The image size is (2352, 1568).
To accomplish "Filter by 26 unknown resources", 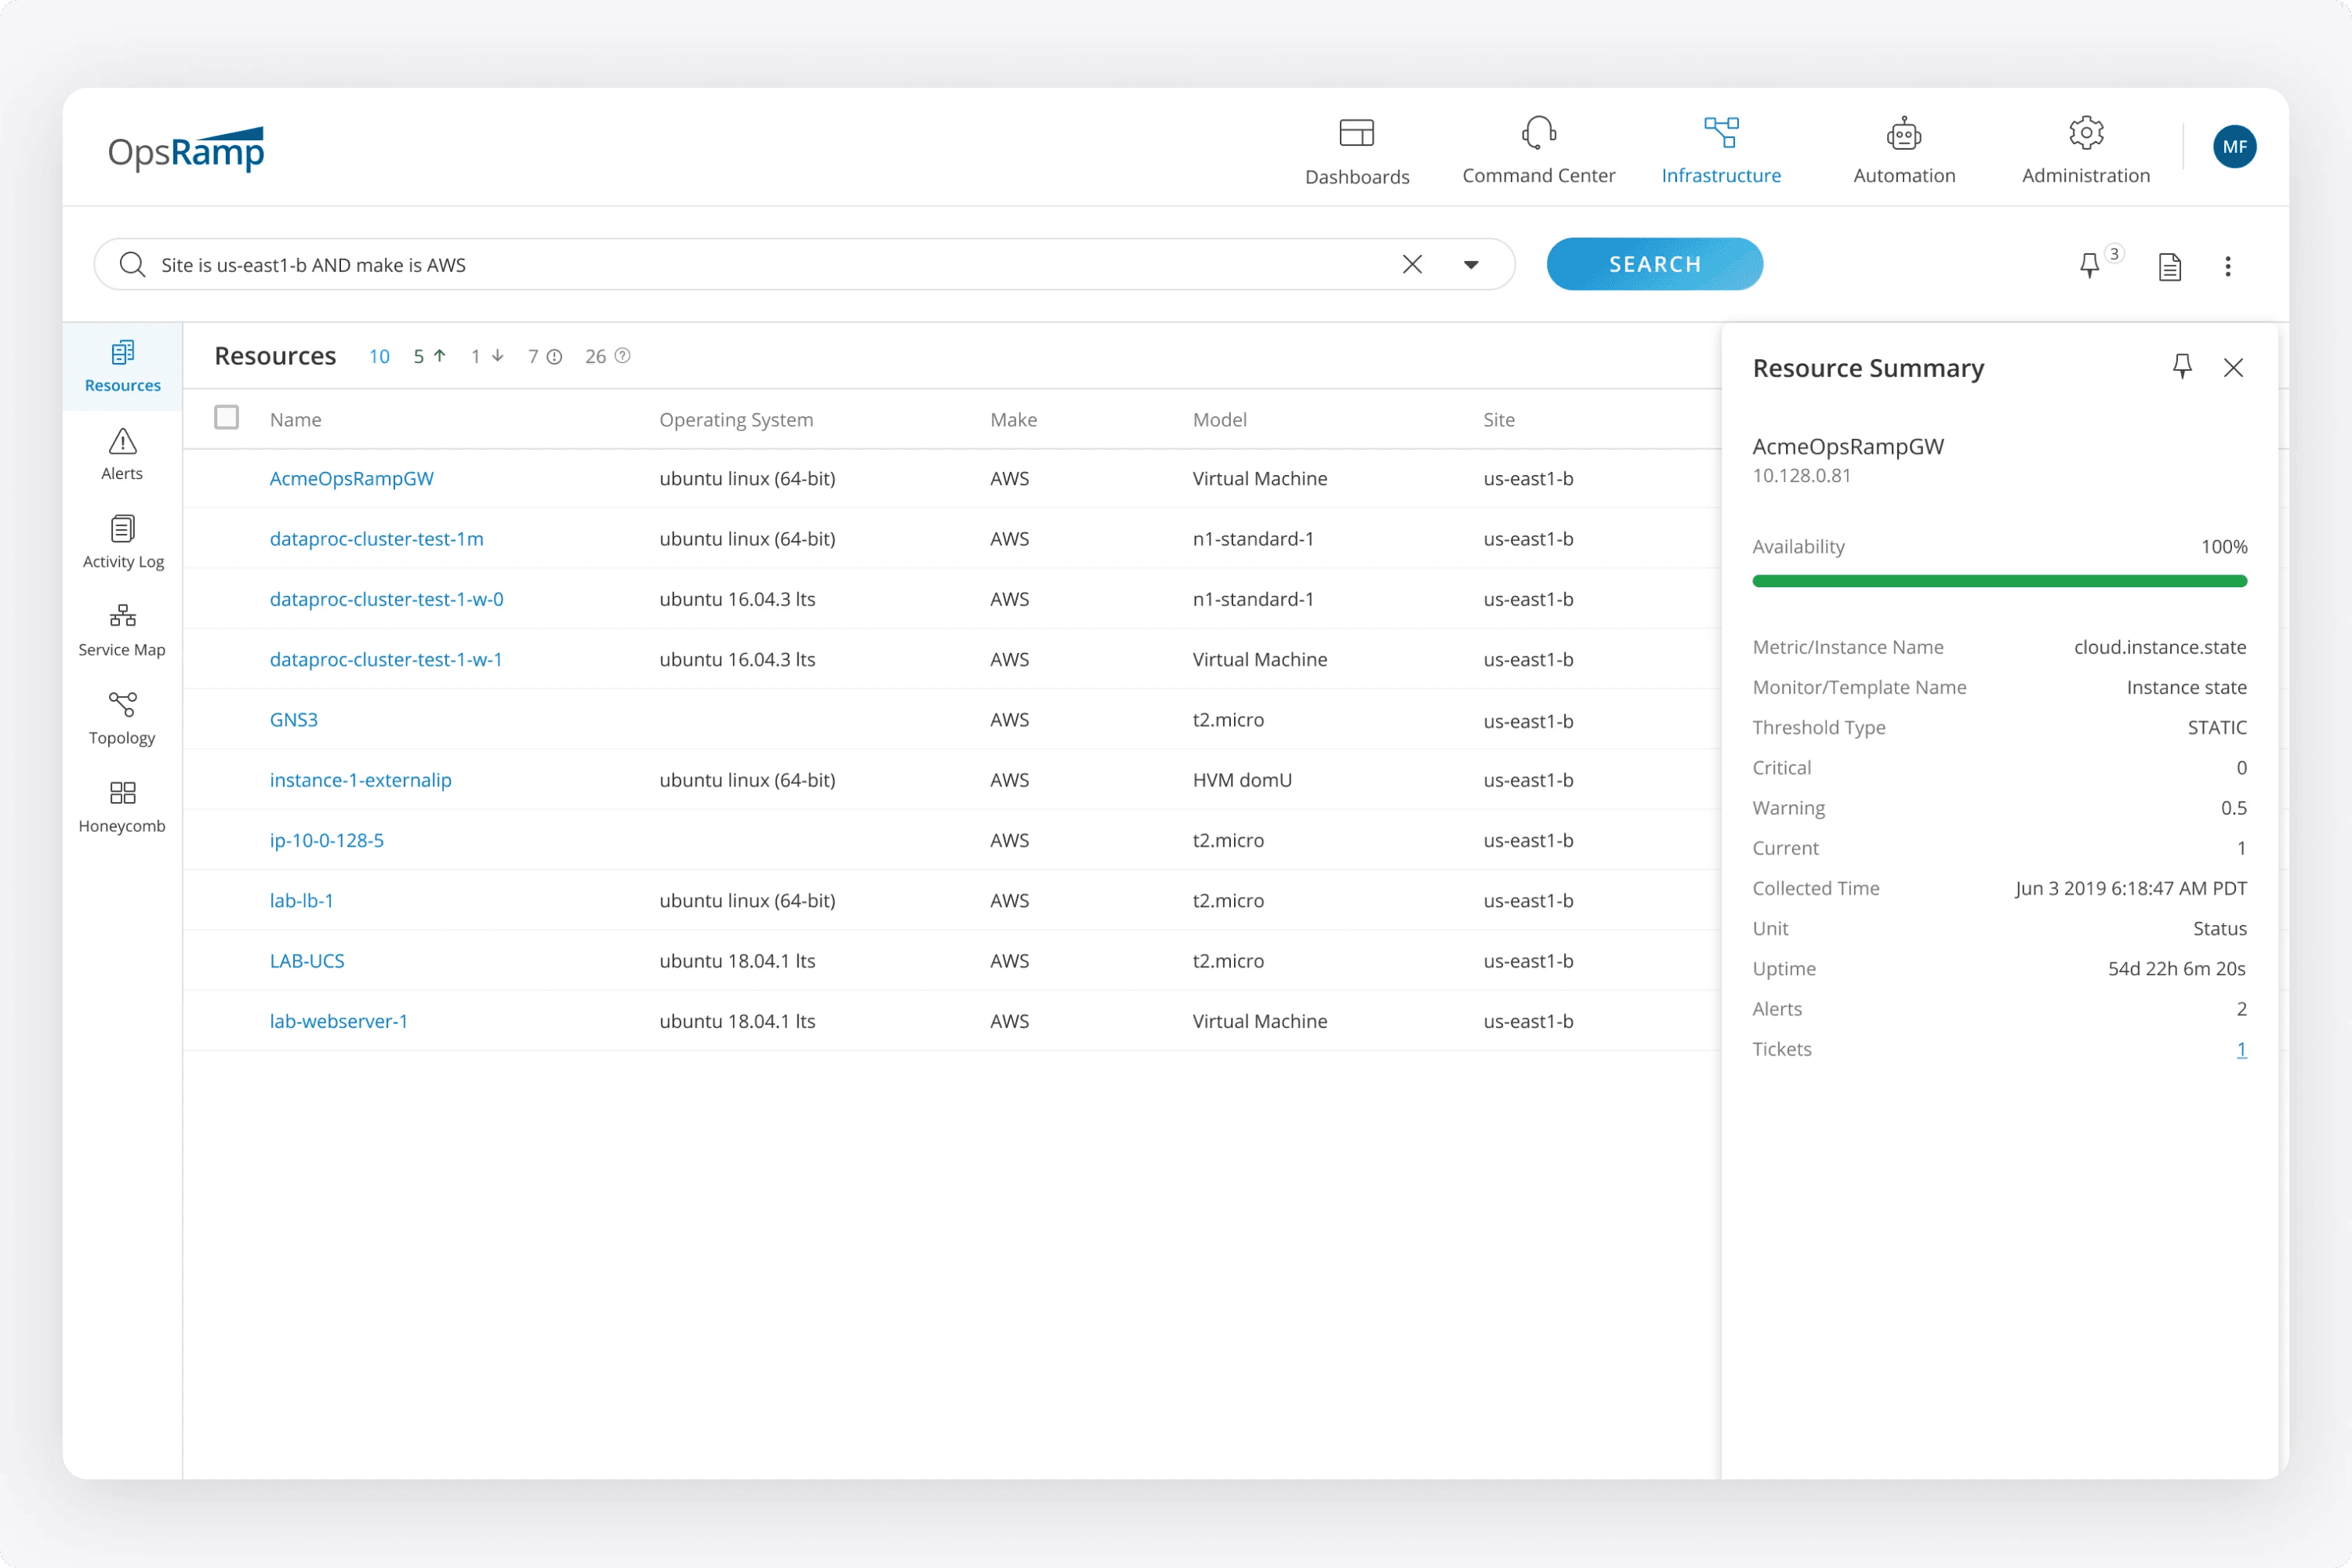I will pyautogui.click(x=607, y=357).
